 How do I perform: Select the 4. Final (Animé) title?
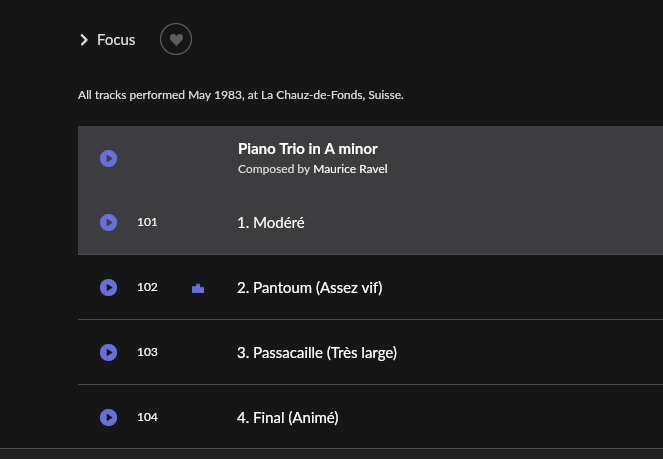click(288, 418)
